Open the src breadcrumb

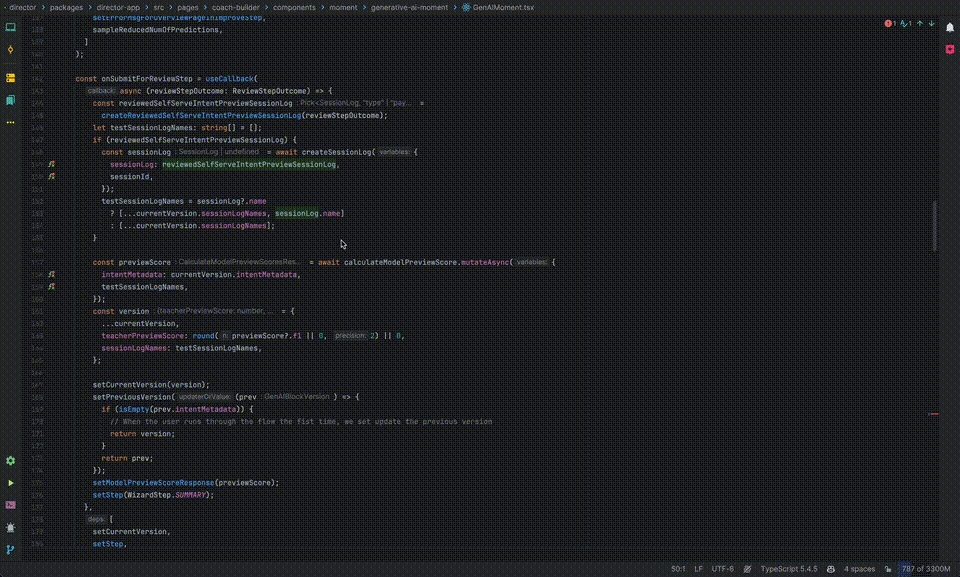159,7
